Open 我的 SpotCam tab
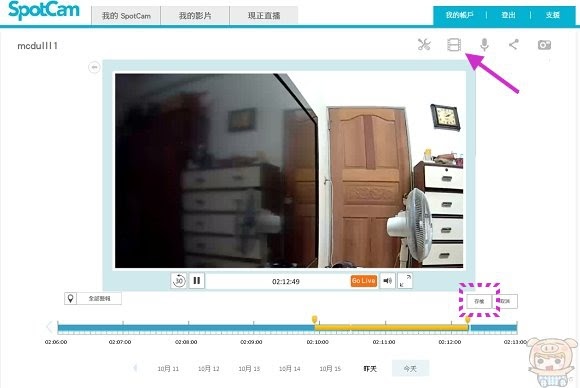Image resolution: width=580 pixels, height=388 pixels. point(126,16)
